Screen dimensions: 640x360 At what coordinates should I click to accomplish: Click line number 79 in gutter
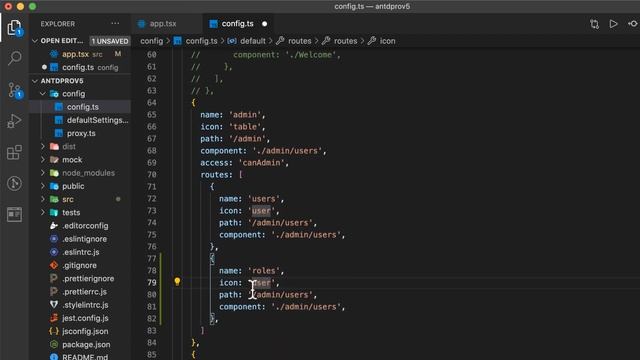point(151,282)
